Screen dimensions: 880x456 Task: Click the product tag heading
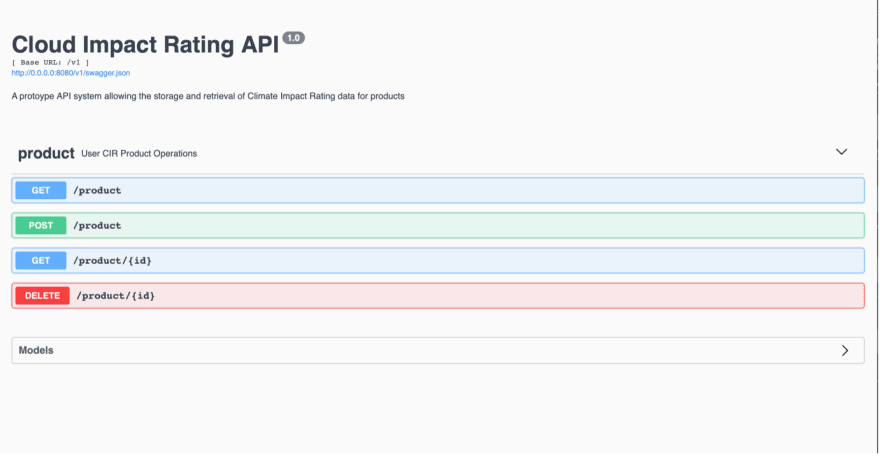[46, 154]
